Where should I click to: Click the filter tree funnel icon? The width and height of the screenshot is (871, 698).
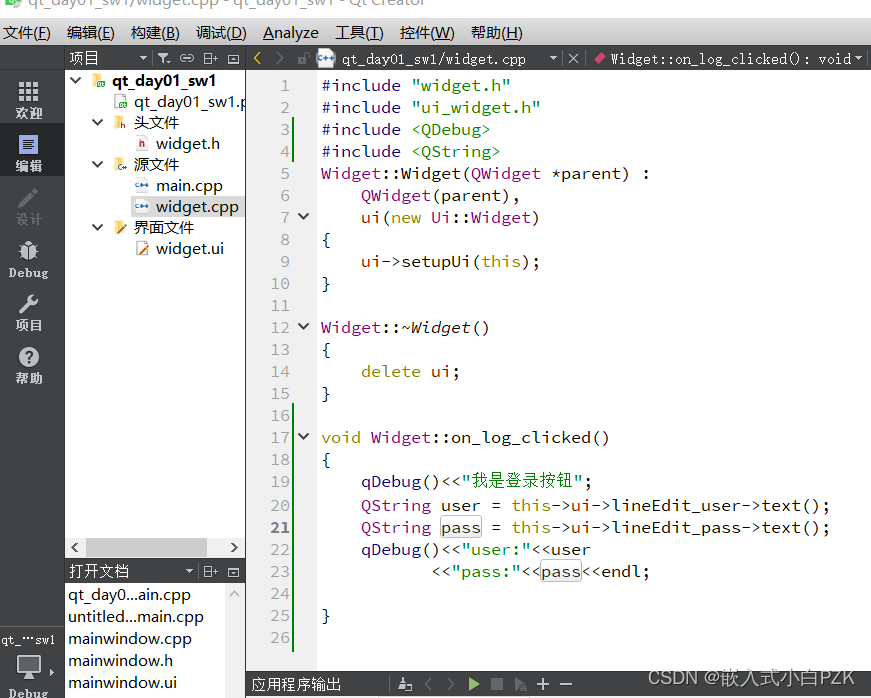164,58
